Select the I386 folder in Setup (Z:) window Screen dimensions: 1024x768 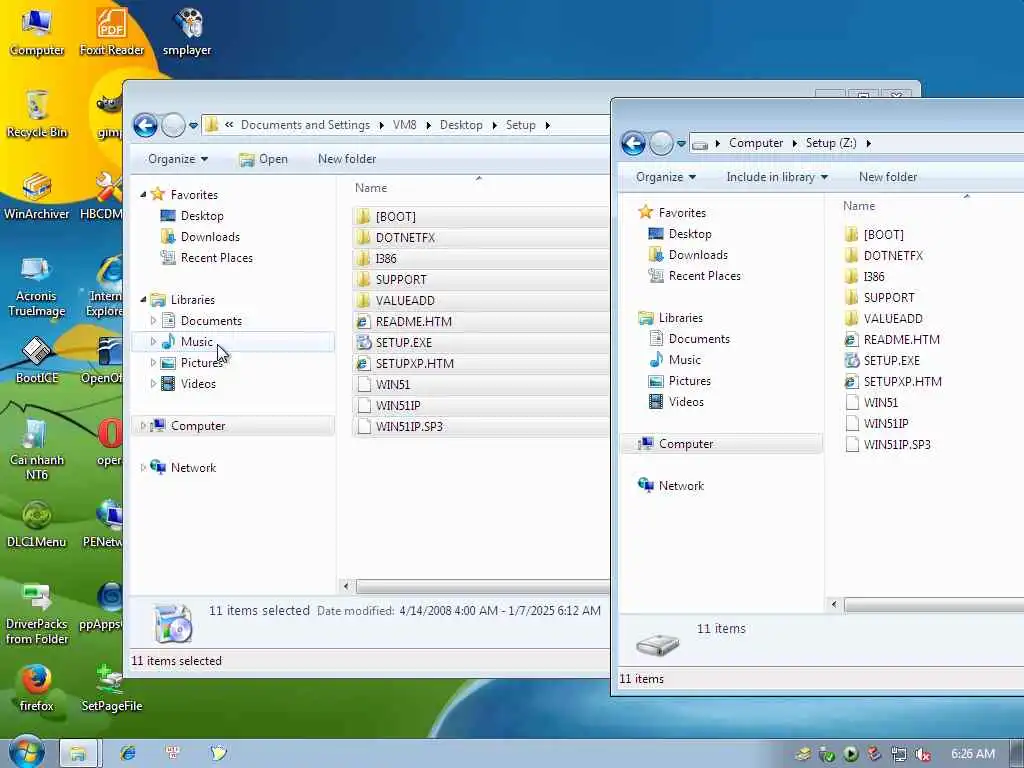[874, 277]
